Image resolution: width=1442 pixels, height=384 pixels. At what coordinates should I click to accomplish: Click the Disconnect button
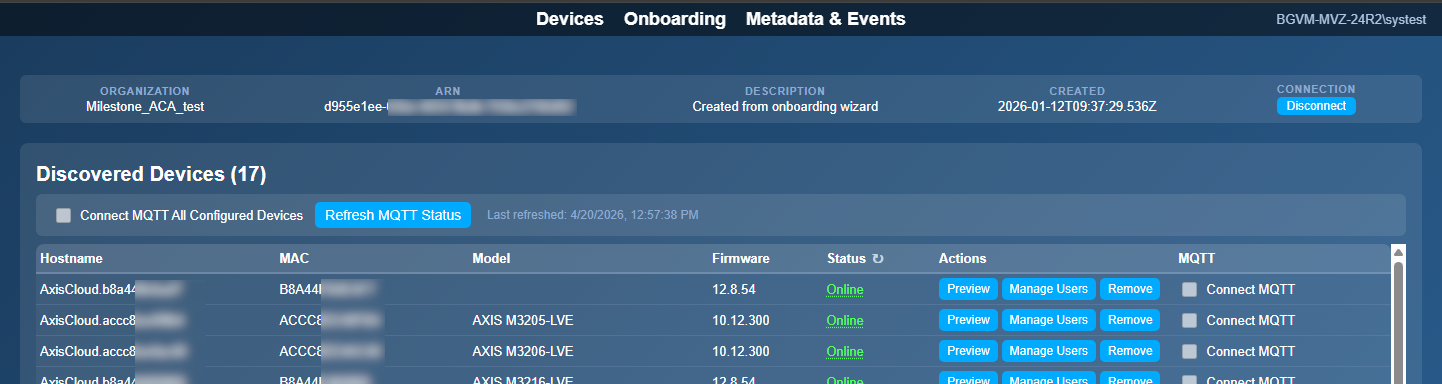coord(1316,106)
